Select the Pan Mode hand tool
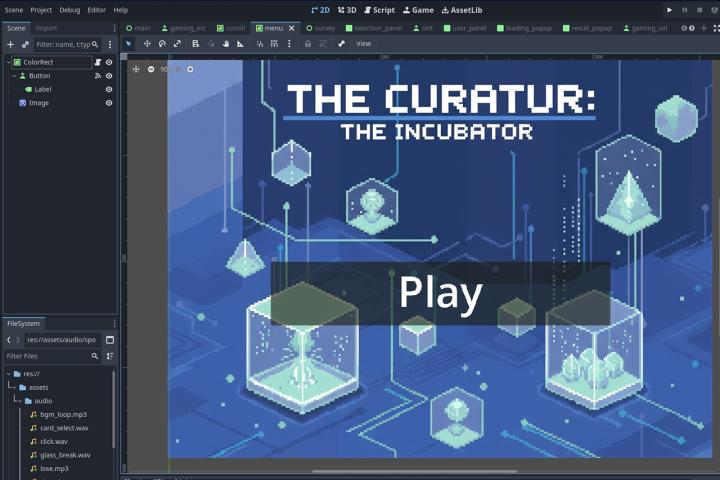The image size is (720, 480). (225, 44)
